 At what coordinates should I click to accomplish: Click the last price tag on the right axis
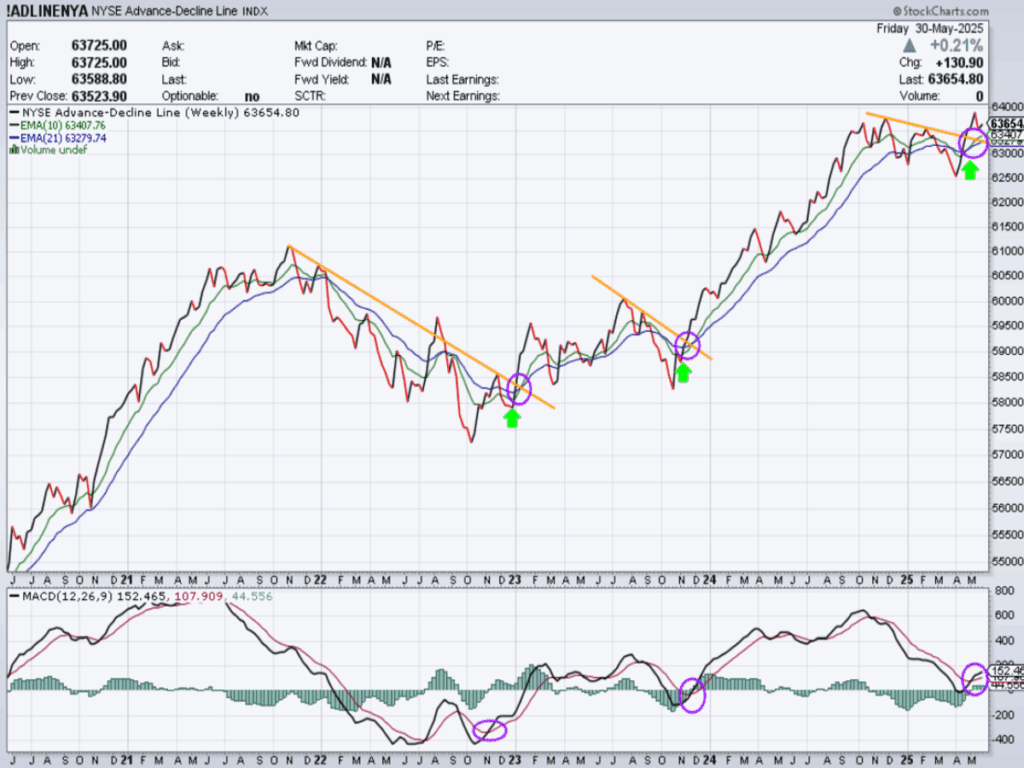coord(1003,124)
